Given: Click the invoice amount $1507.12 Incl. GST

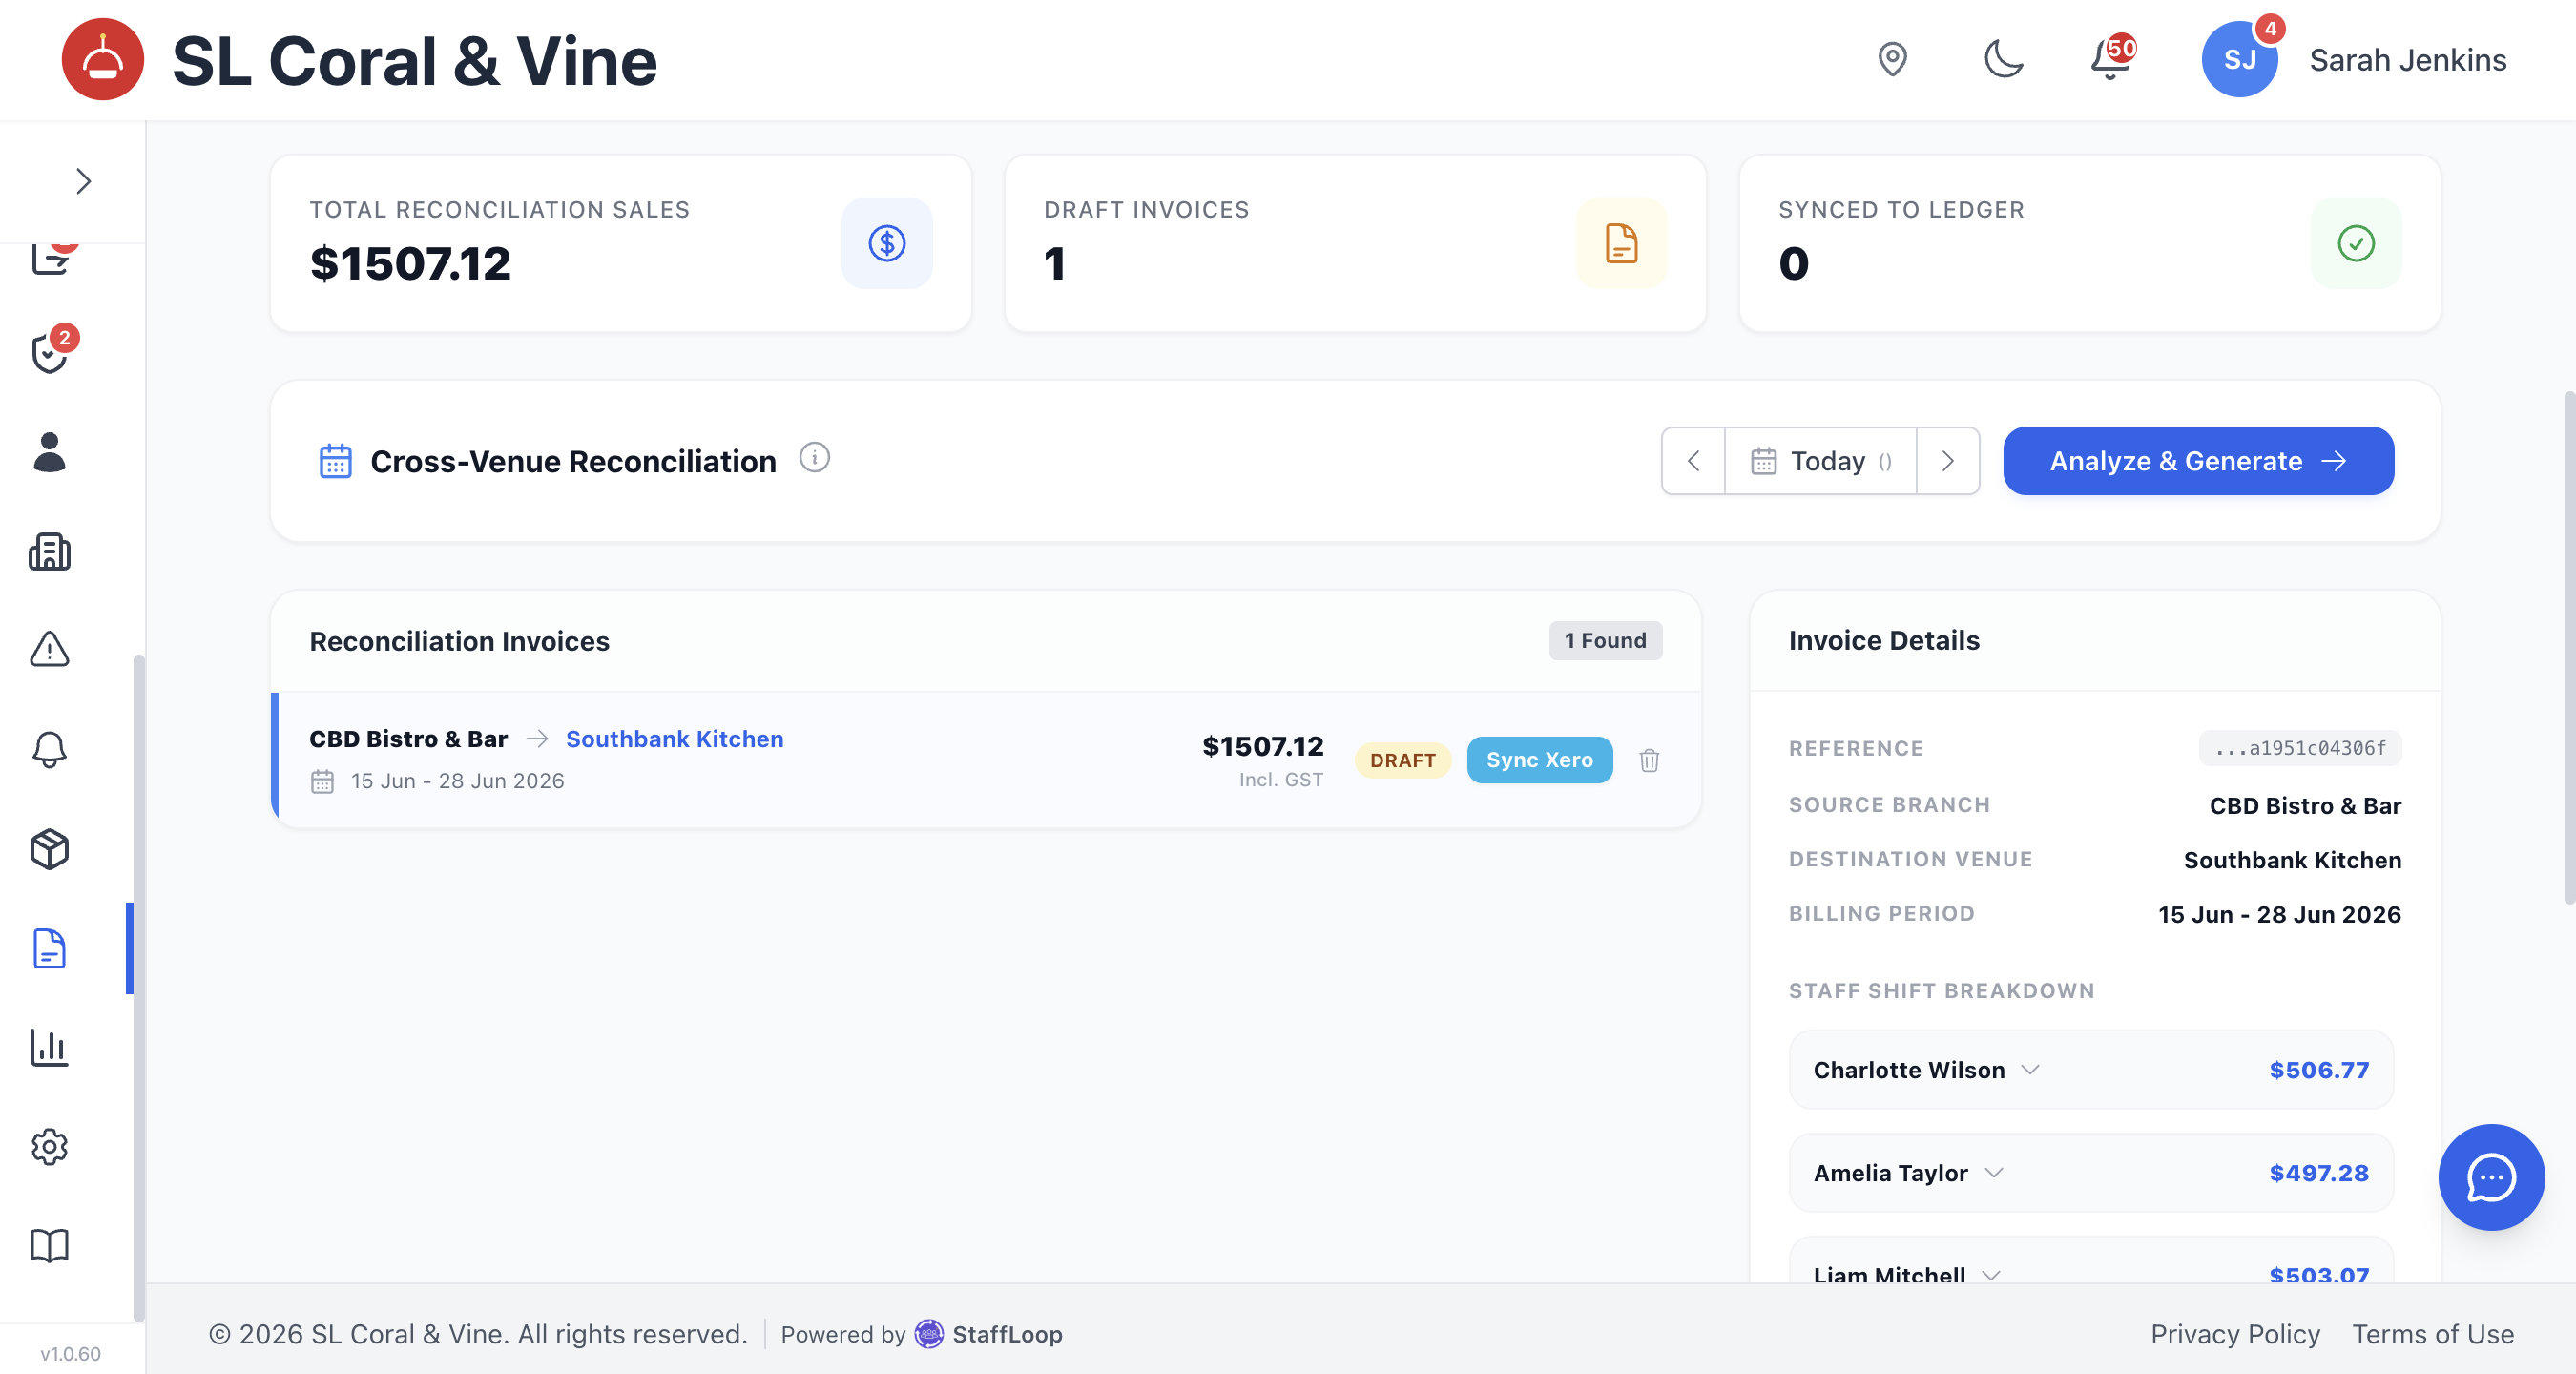Looking at the screenshot, I should [x=1262, y=760].
